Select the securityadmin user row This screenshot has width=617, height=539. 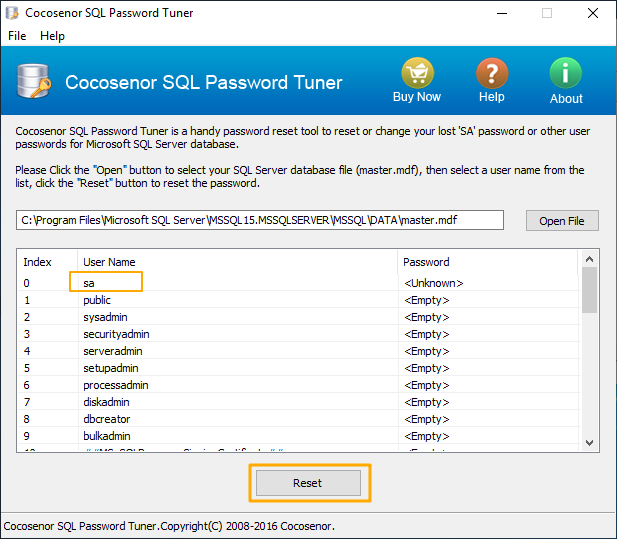pos(298,334)
